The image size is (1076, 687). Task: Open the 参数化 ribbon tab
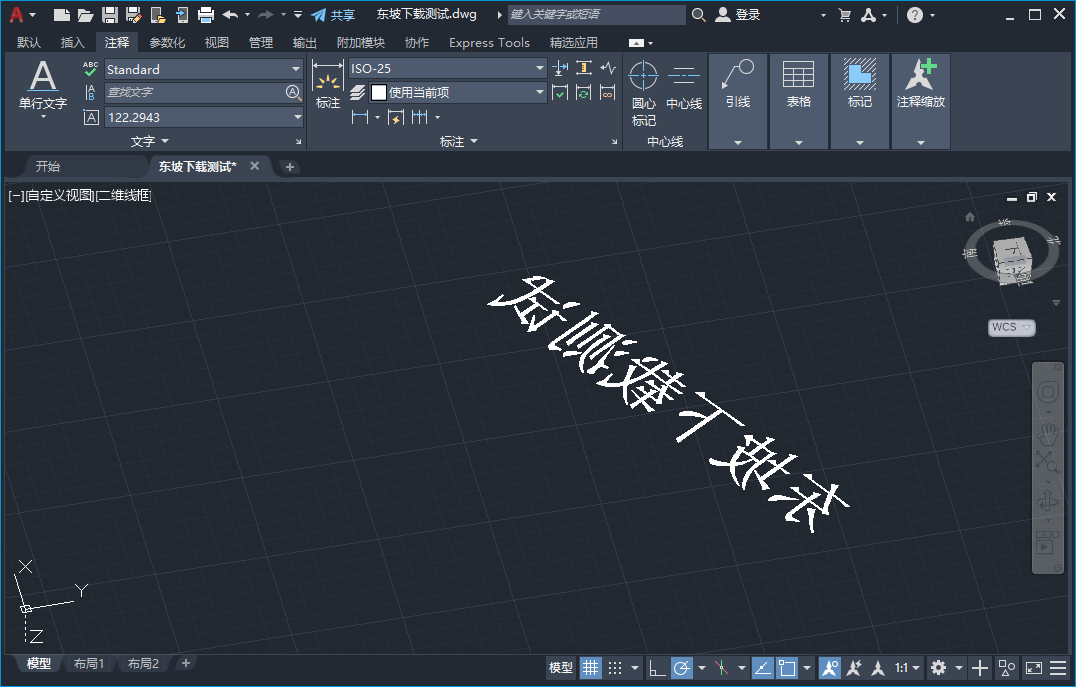click(x=167, y=43)
